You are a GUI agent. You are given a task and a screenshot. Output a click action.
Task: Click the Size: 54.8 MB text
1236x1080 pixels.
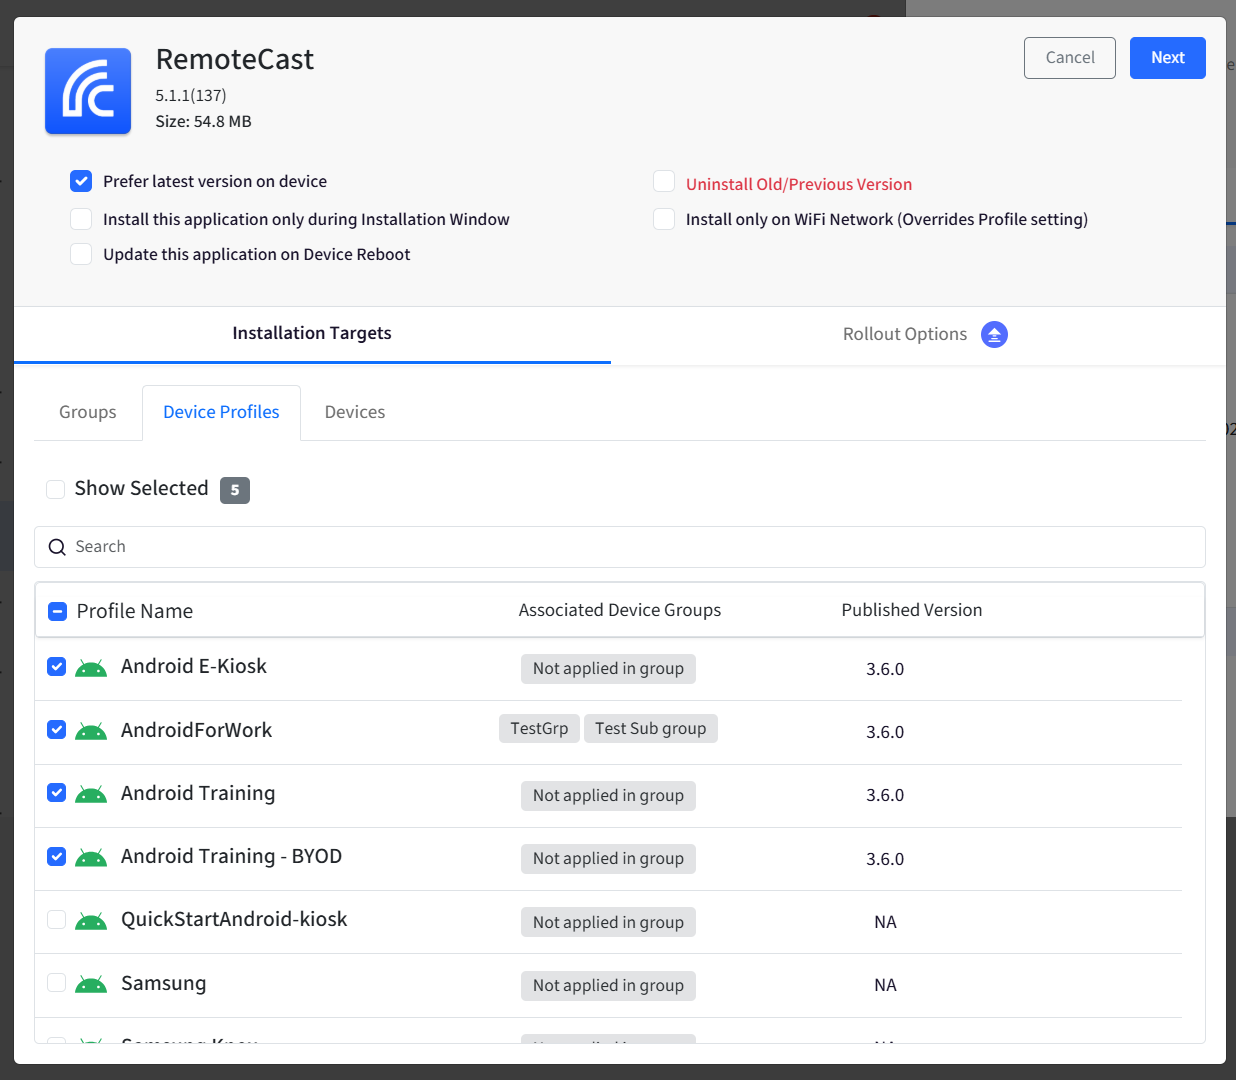click(x=204, y=122)
